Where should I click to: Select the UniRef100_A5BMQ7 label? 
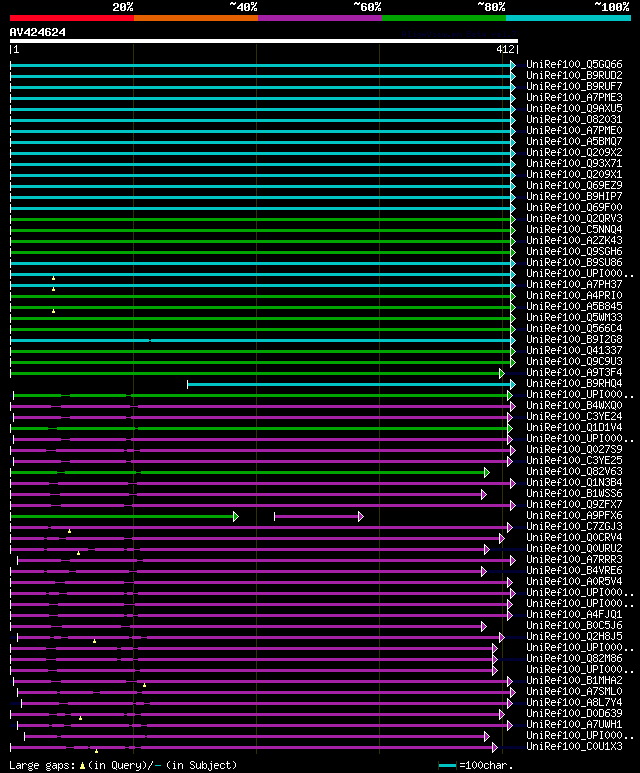[574, 141]
